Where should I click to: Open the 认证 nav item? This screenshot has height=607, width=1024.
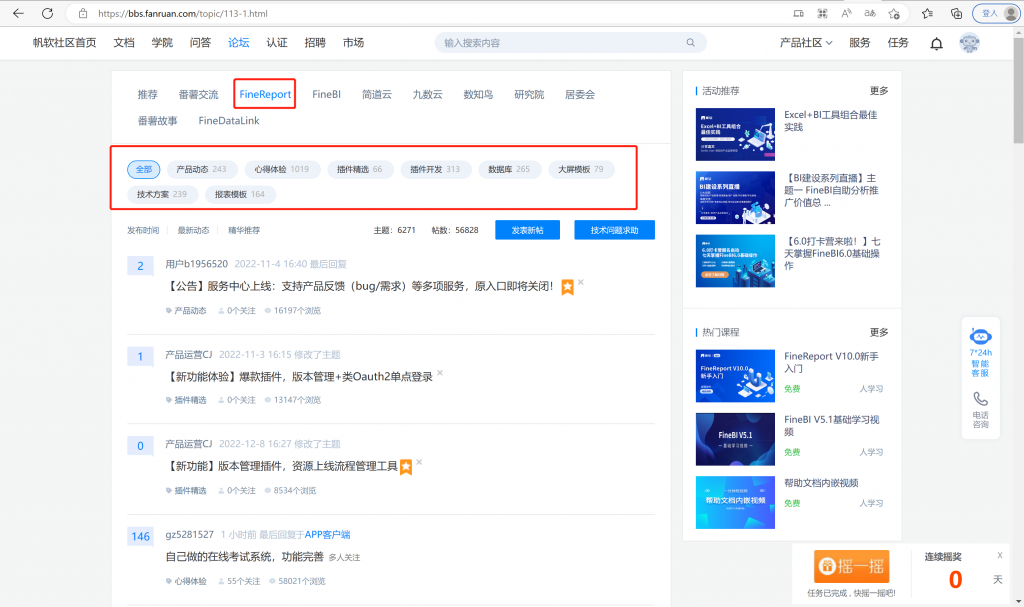coord(277,42)
